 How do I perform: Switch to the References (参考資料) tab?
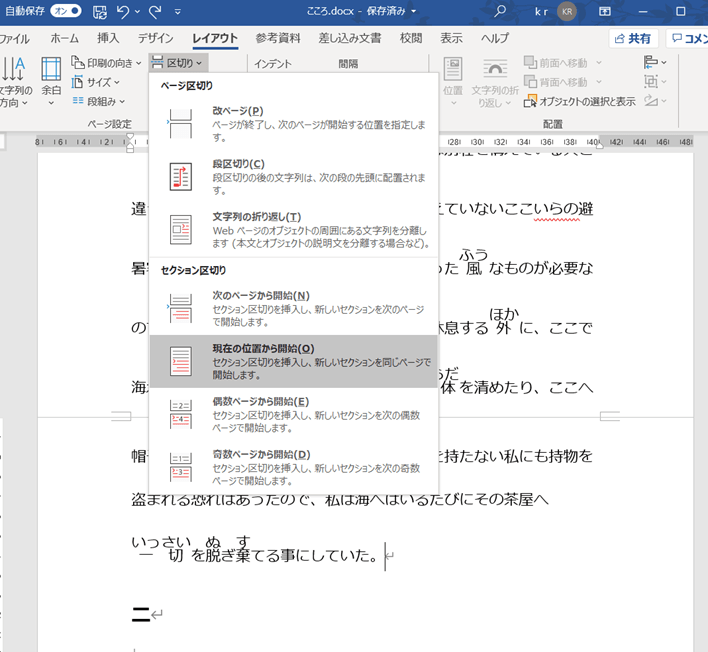coord(277,38)
